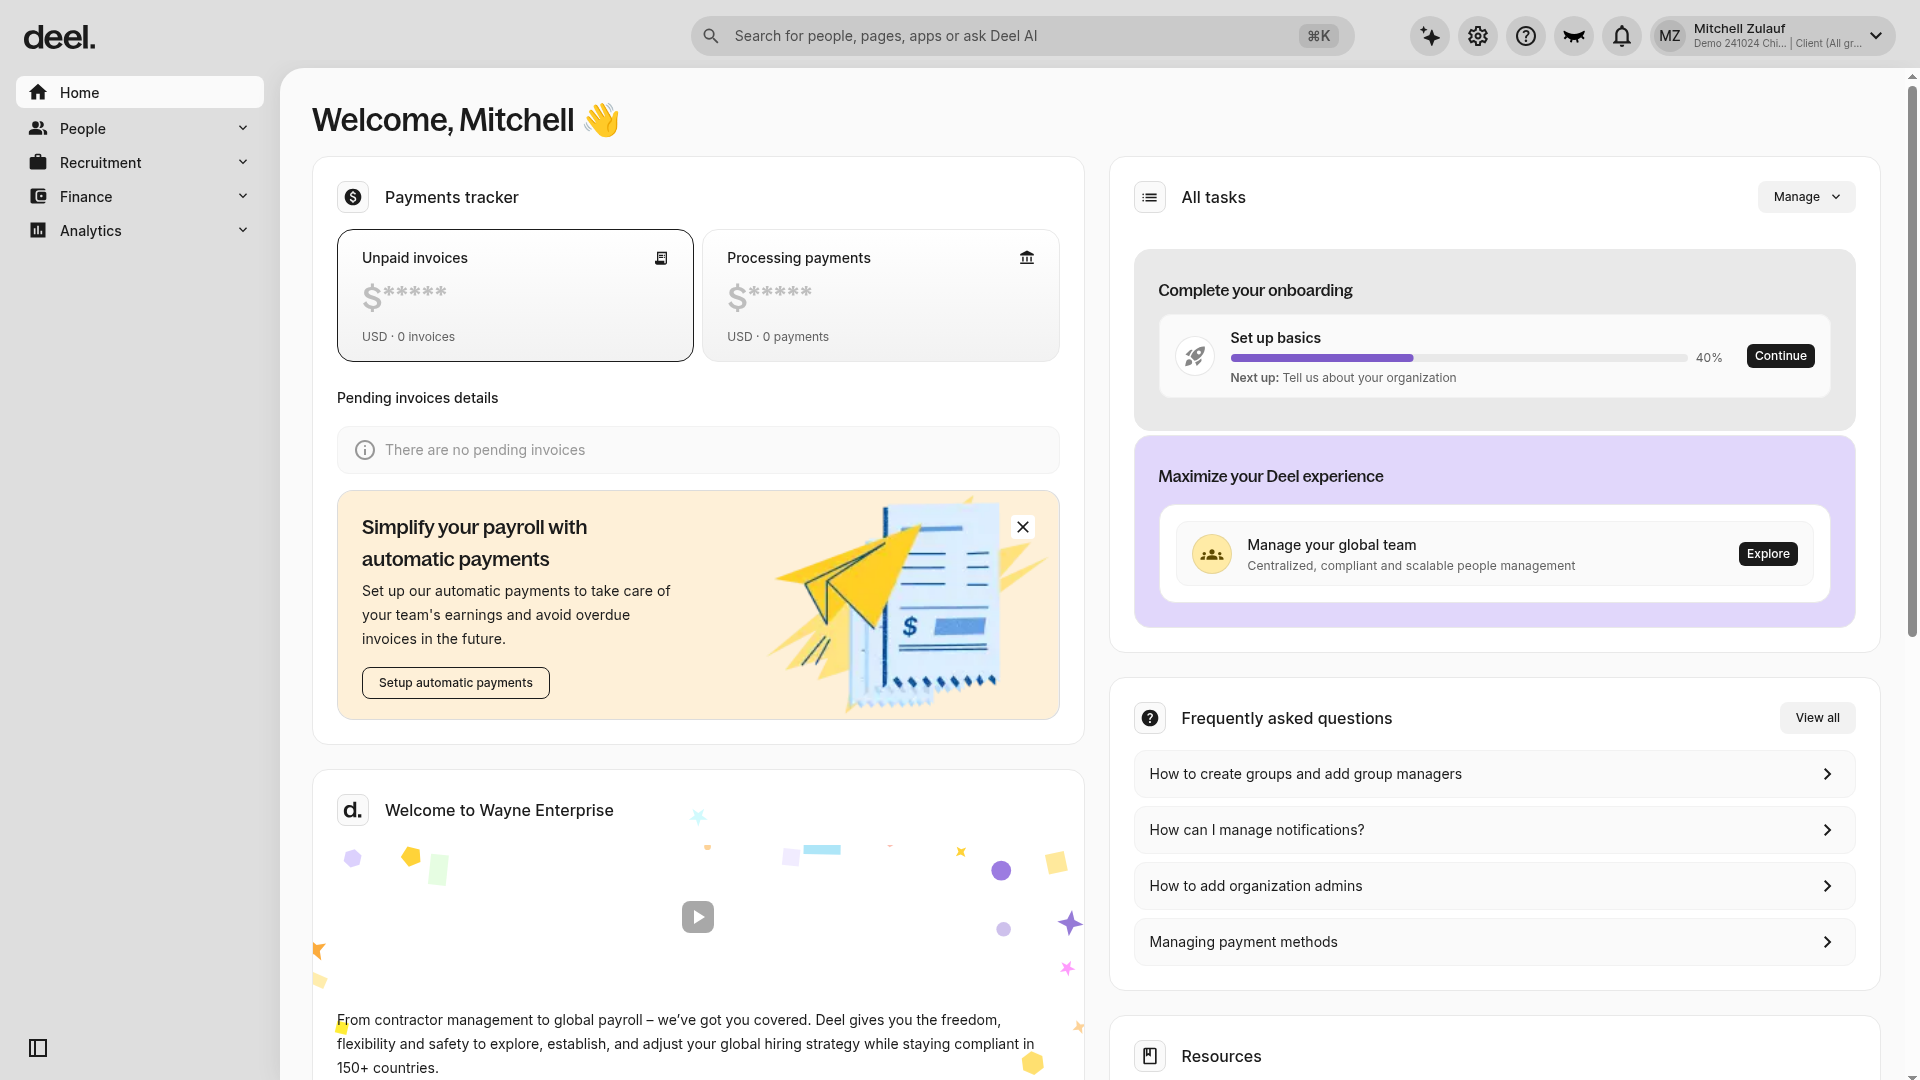Click Setup automatic payments button
1920x1080 pixels.
[456, 683]
